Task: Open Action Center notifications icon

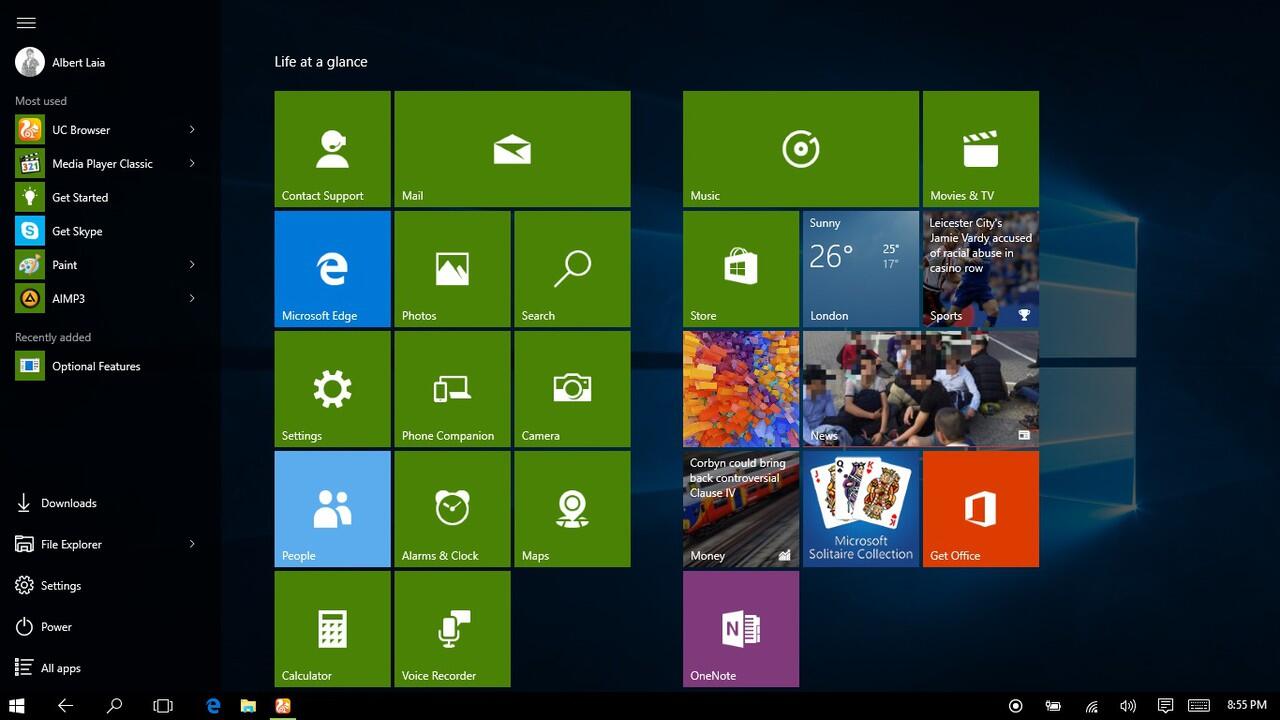Action: (x=1165, y=705)
